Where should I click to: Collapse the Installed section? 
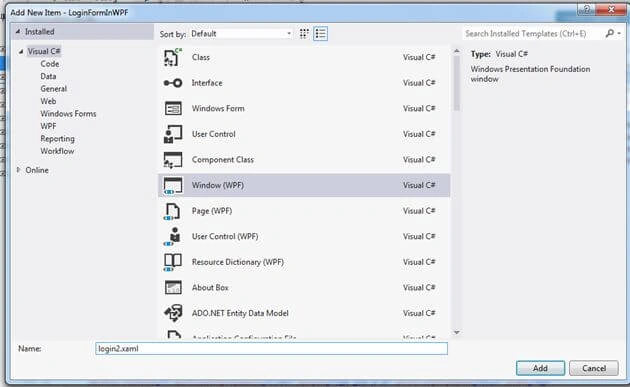pyautogui.click(x=18, y=31)
